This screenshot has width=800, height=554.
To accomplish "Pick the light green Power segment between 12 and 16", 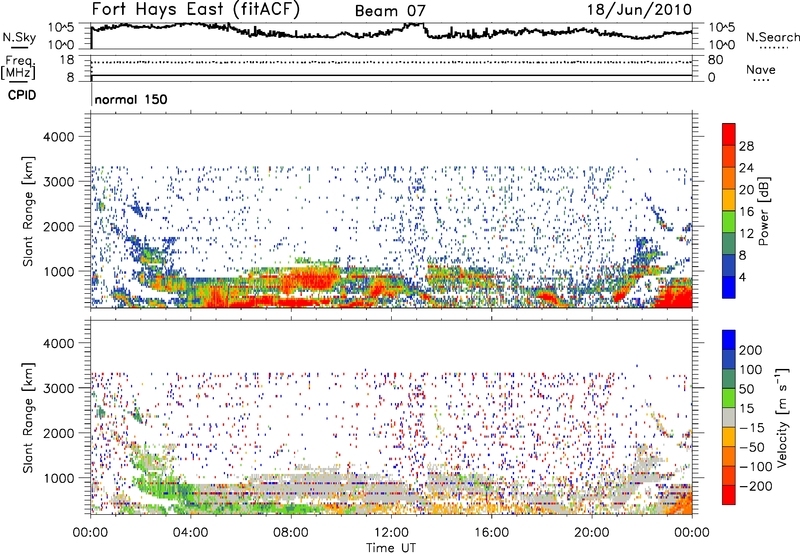I will point(729,222).
